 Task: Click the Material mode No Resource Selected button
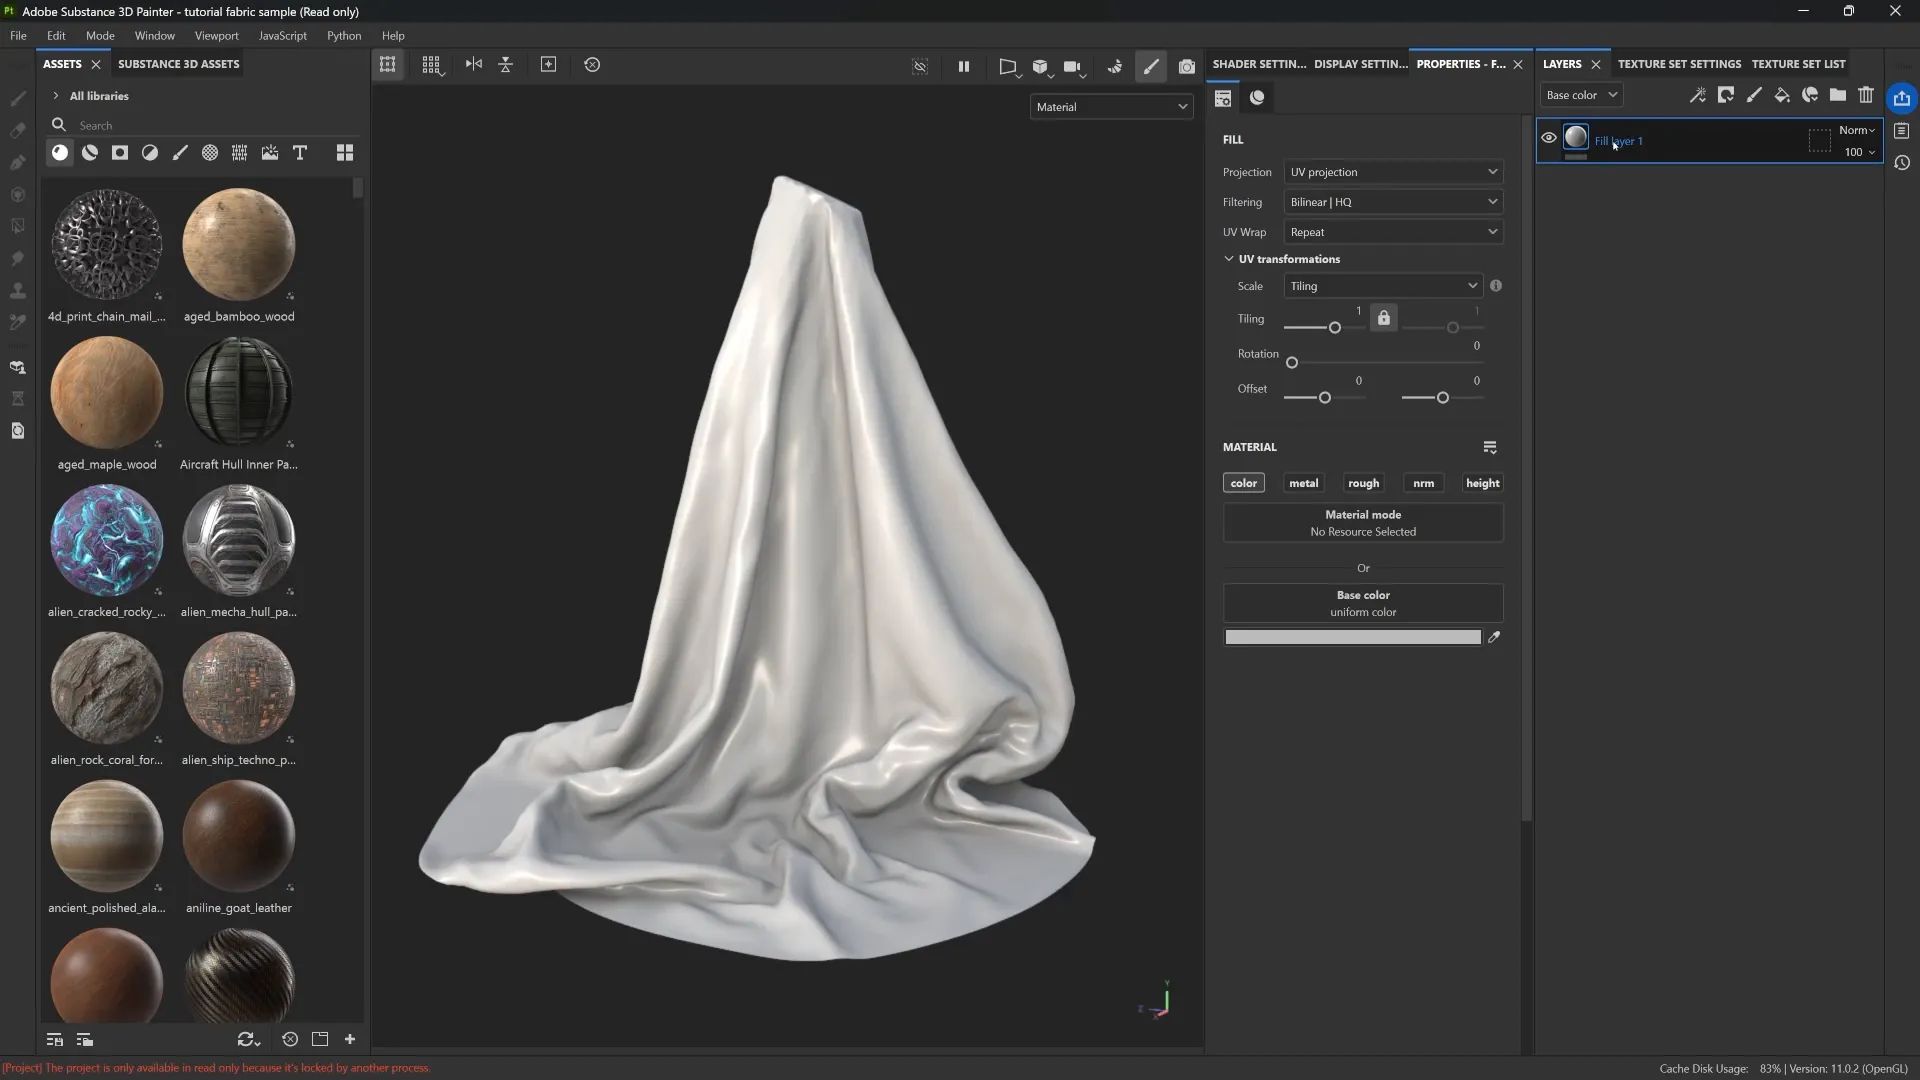click(1363, 523)
